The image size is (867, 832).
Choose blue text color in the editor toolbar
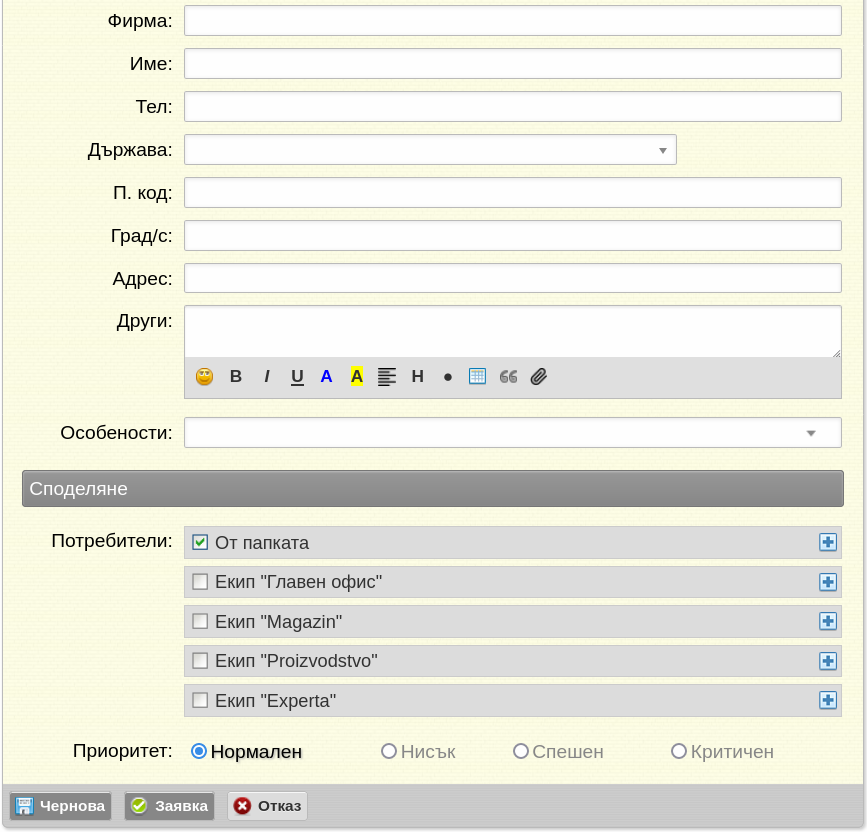[x=326, y=377]
